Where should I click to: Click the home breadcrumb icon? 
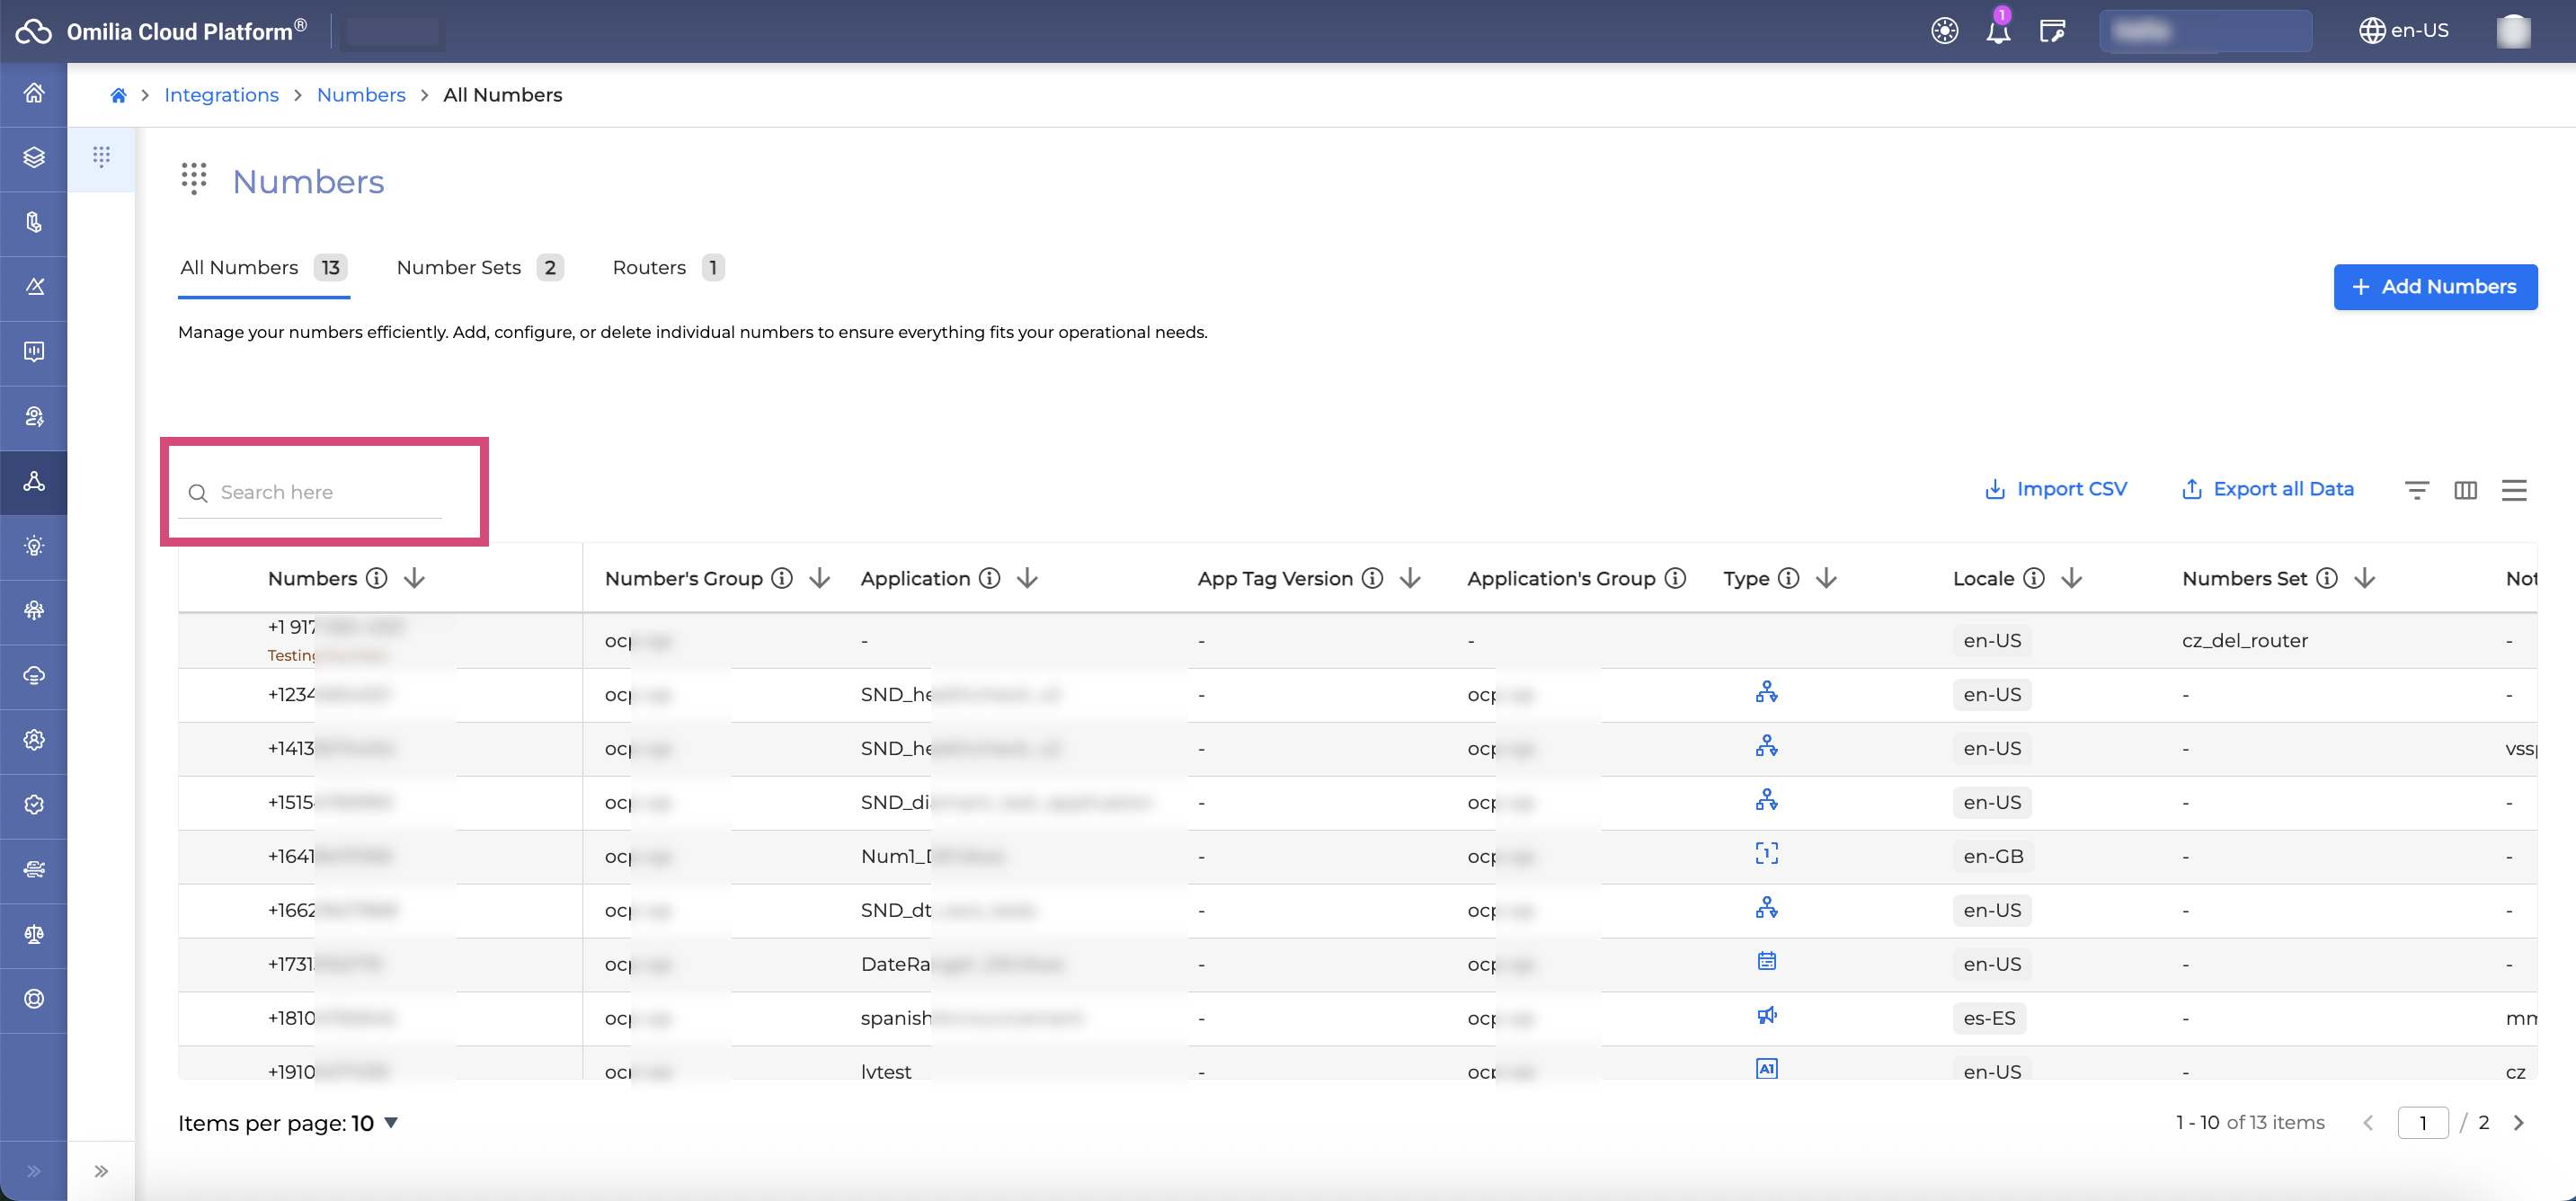118,95
